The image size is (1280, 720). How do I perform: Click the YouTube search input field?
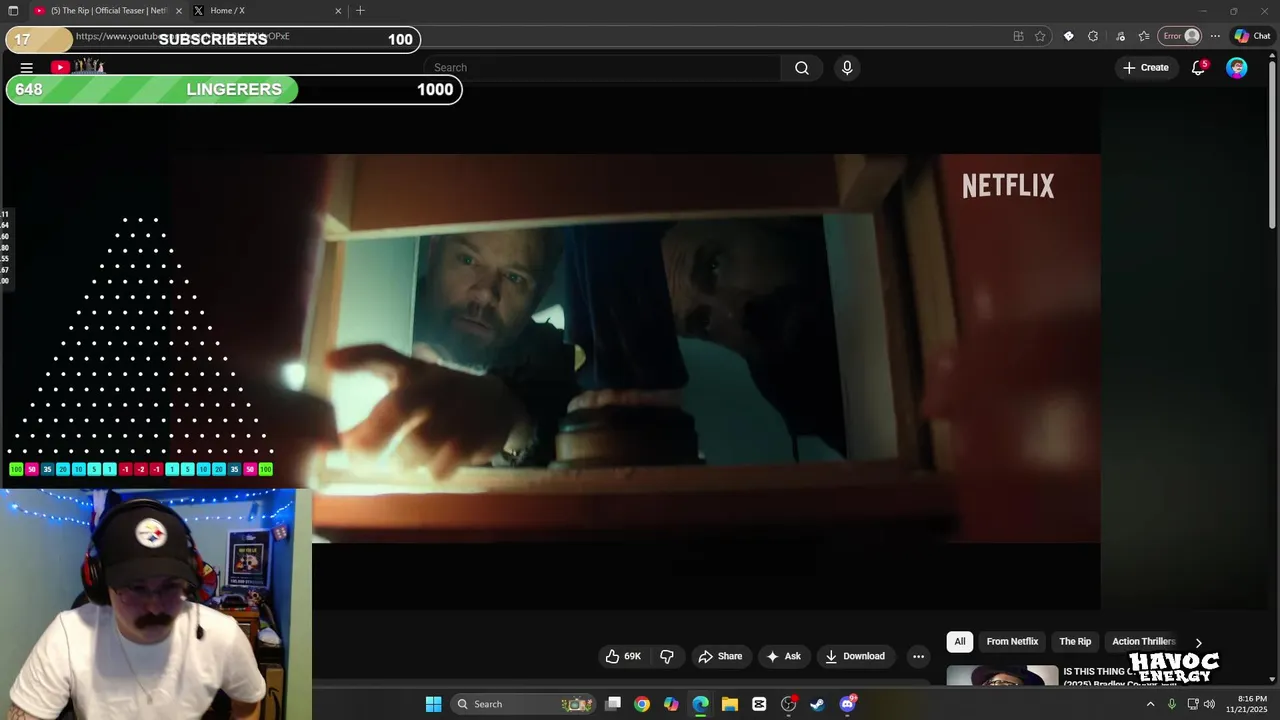pyautogui.click(x=602, y=68)
